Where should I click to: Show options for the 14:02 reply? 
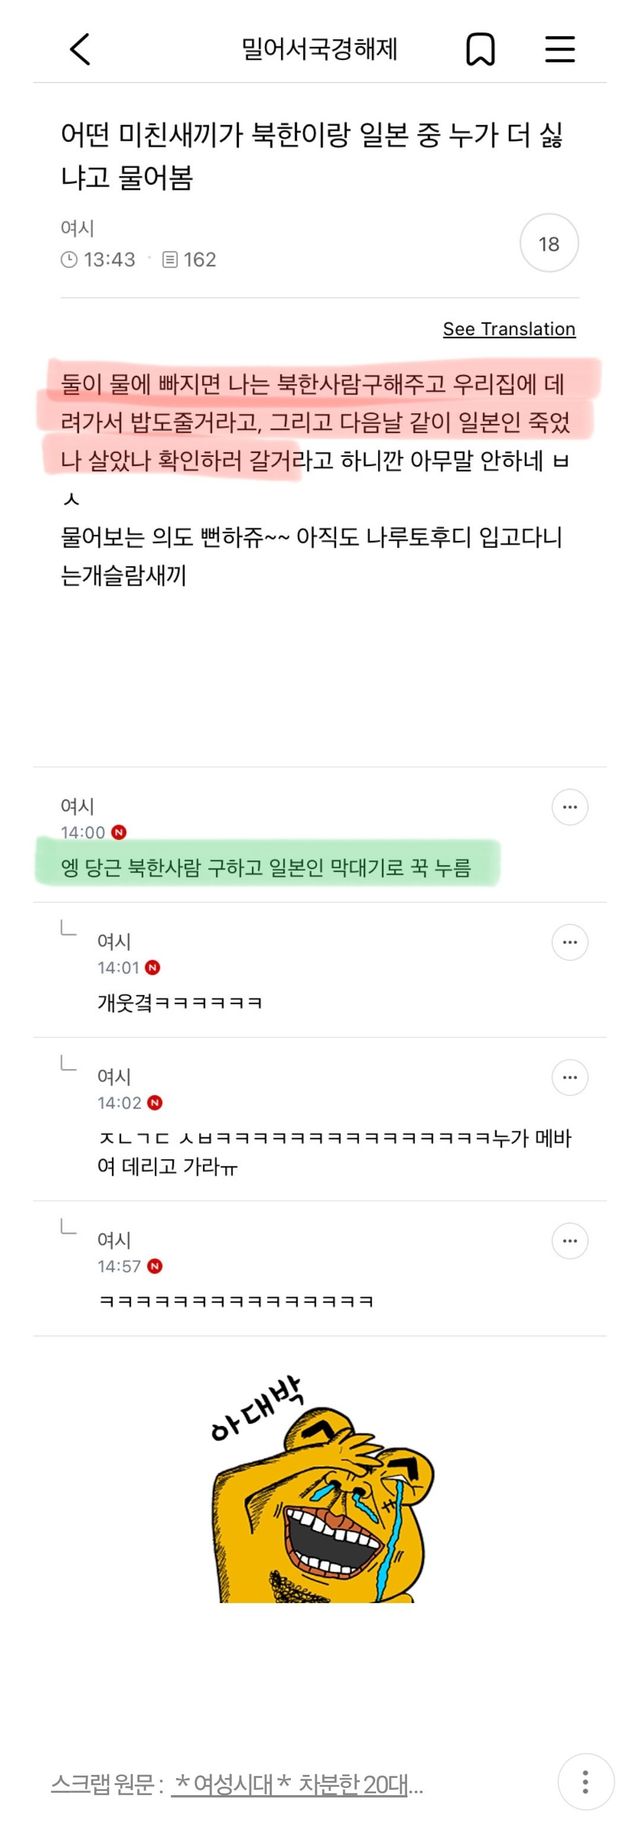570,1077
